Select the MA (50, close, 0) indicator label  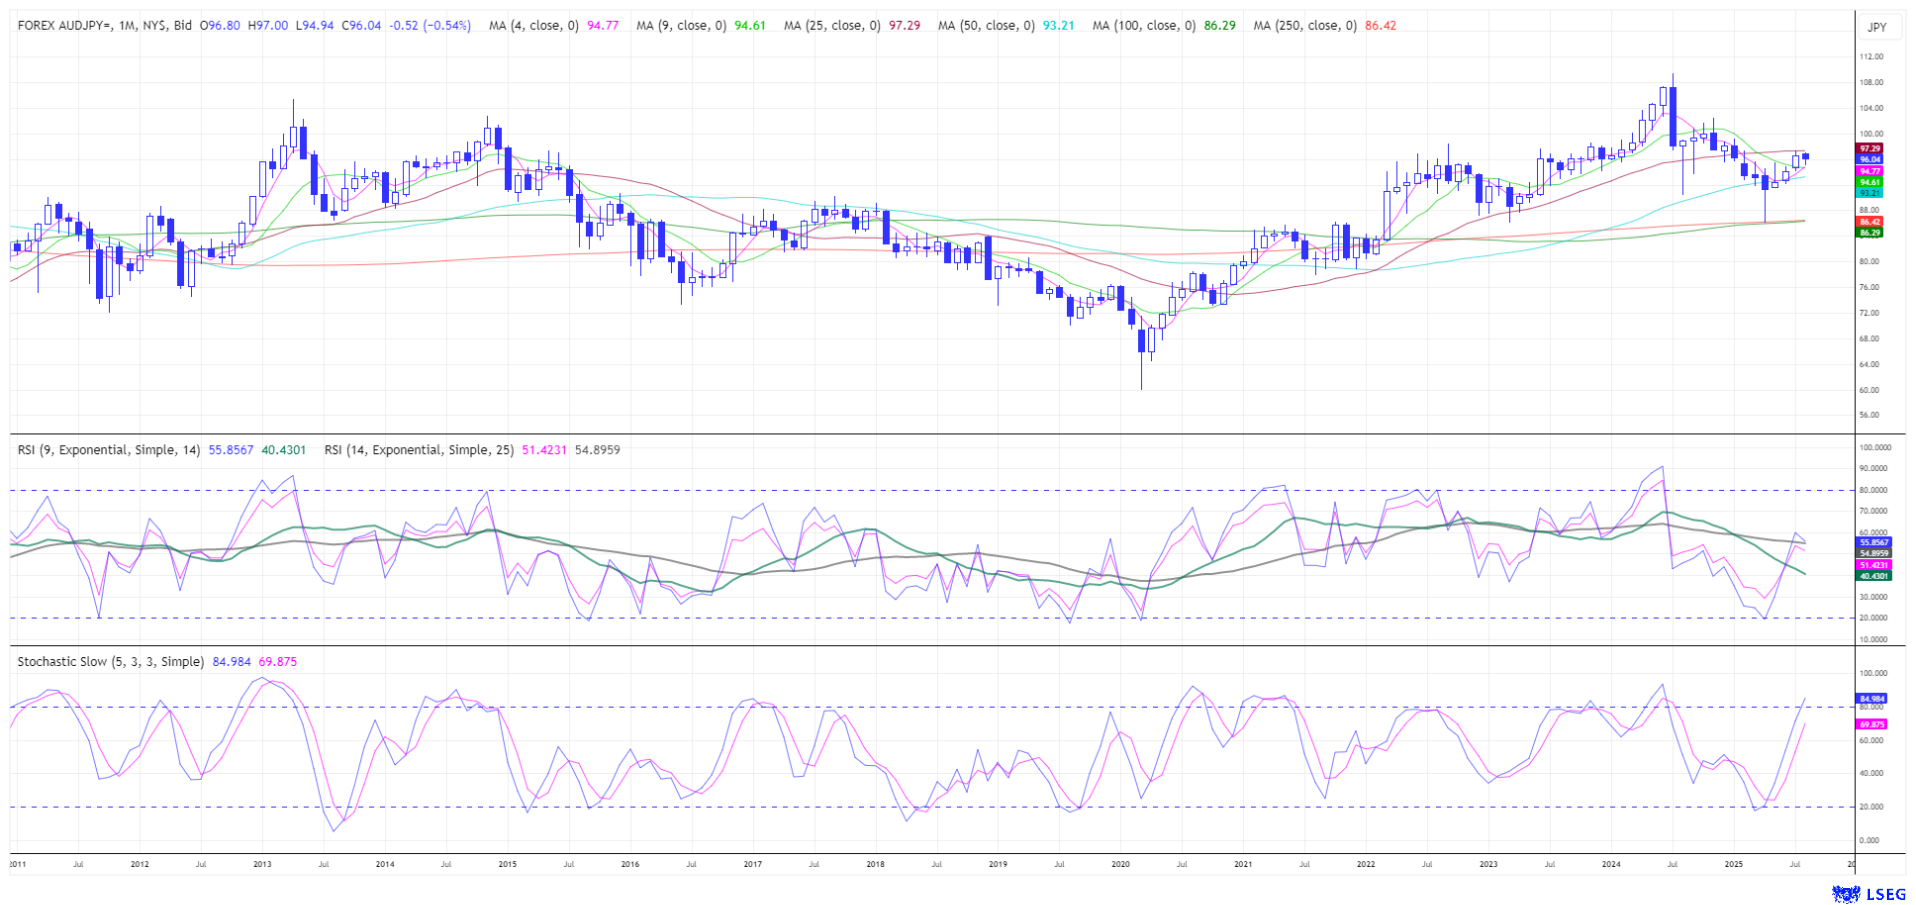[986, 25]
